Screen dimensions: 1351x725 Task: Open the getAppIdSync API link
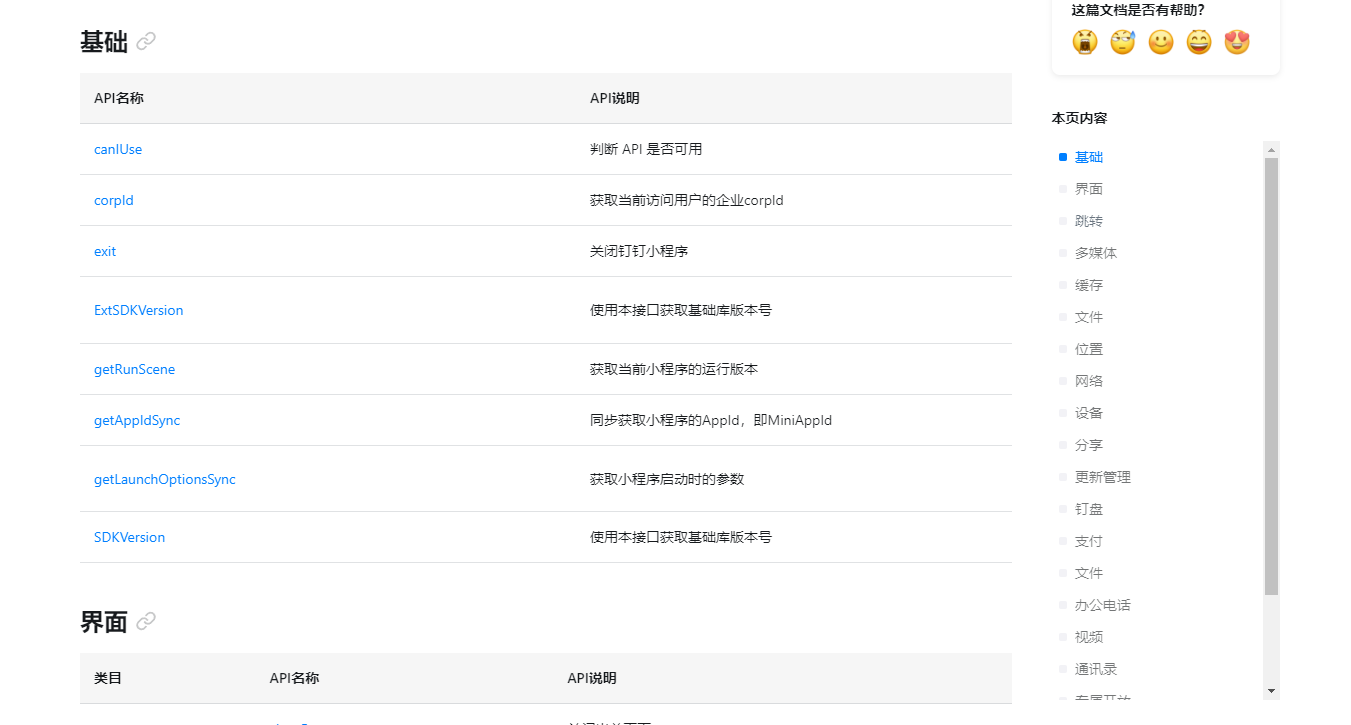[137, 420]
